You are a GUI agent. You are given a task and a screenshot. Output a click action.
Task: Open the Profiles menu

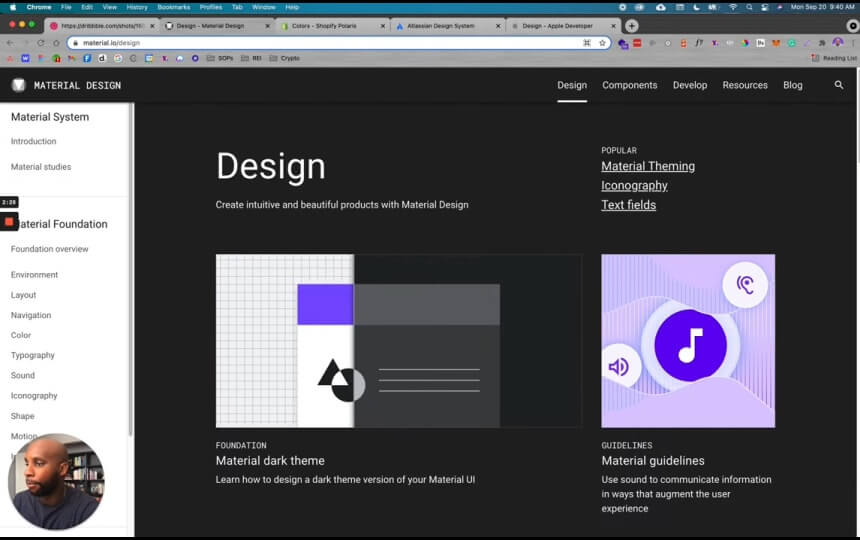coord(211,7)
